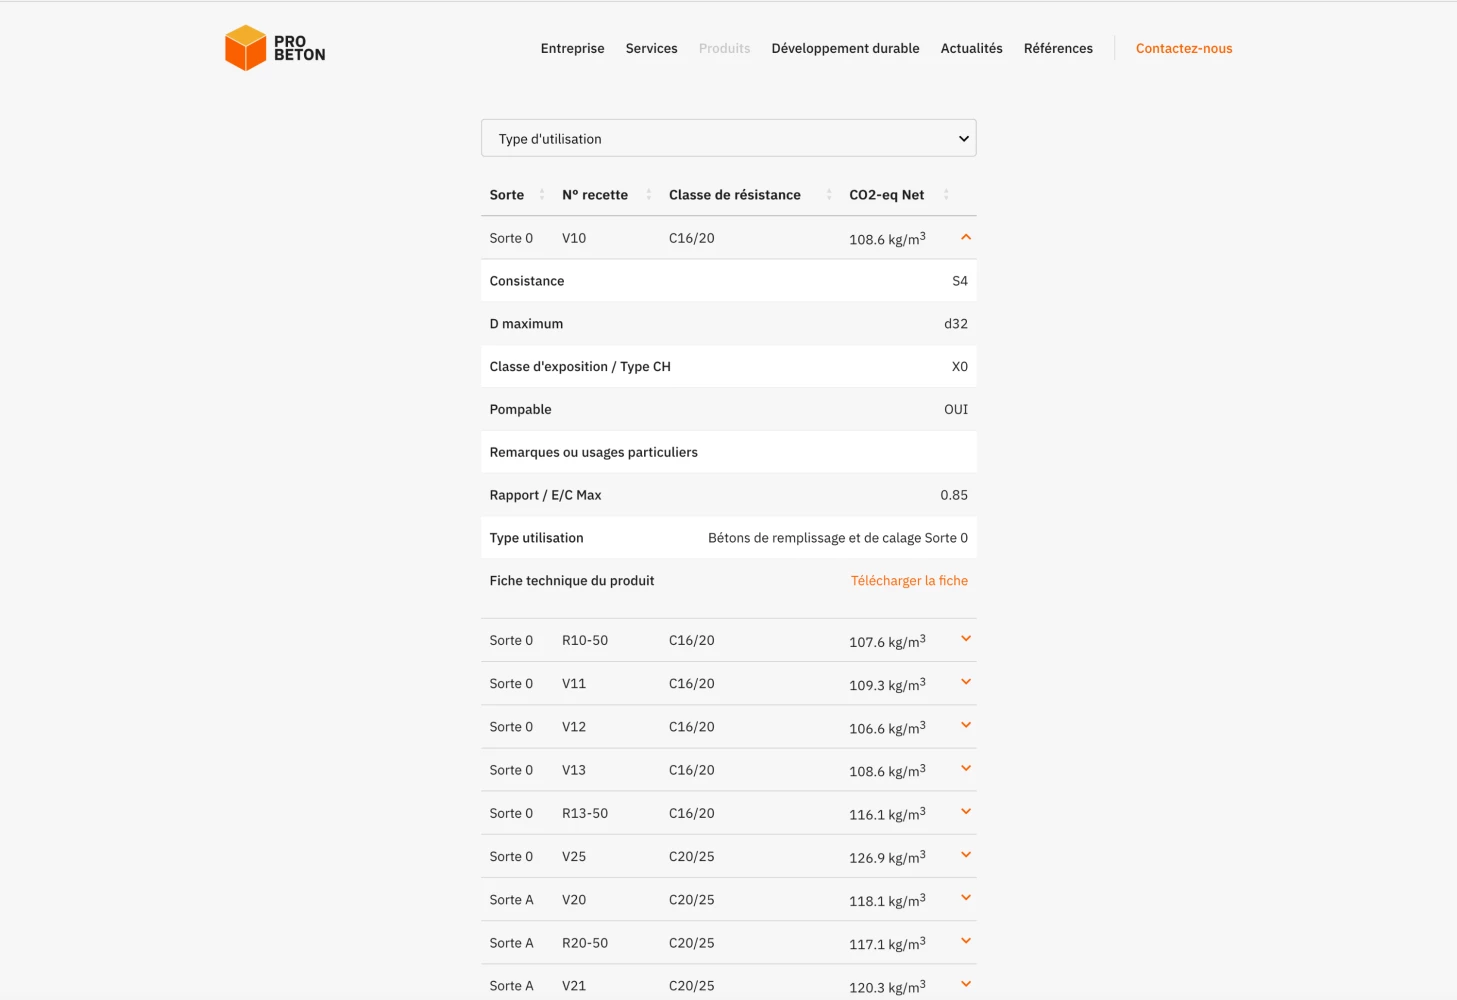Expand the V11 recipe row

click(966, 682)
